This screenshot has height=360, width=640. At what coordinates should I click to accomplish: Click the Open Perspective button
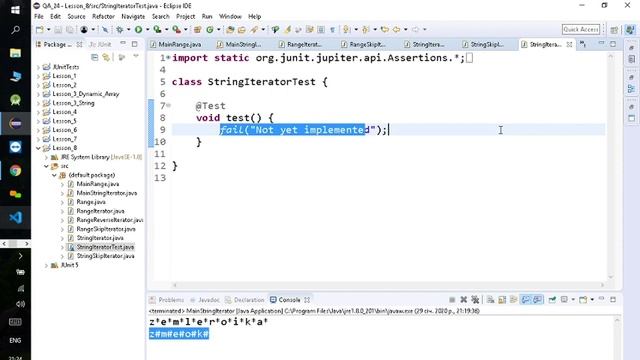(x=614, y=29)
